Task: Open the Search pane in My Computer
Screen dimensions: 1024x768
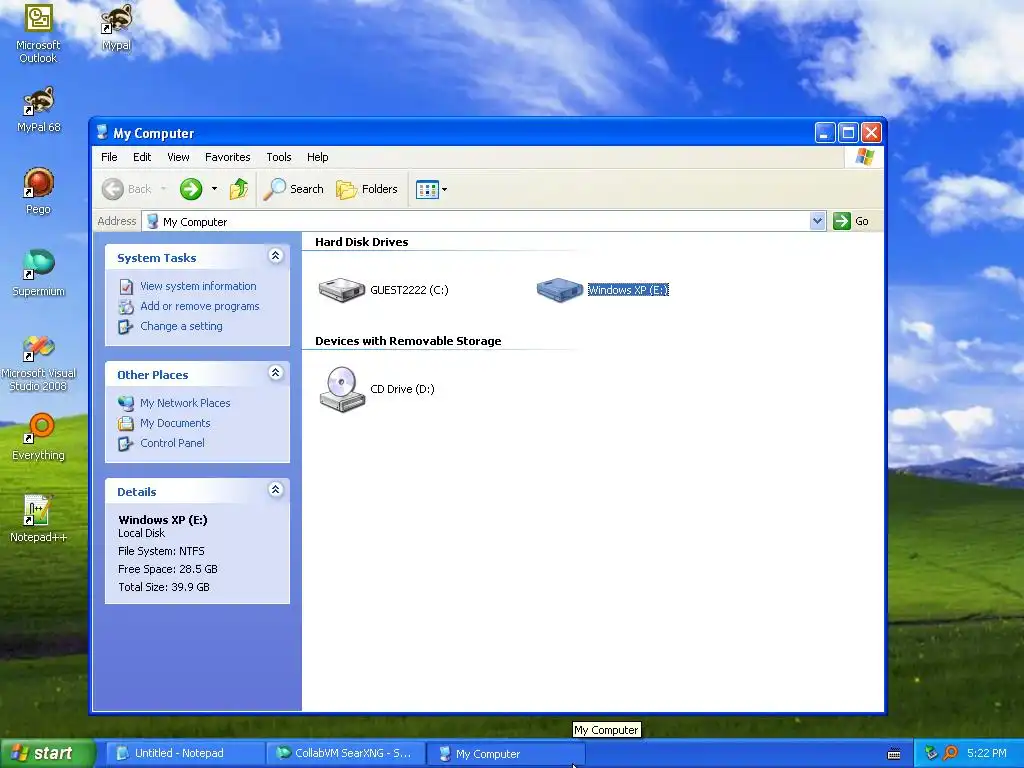Action: pos(293,189)
